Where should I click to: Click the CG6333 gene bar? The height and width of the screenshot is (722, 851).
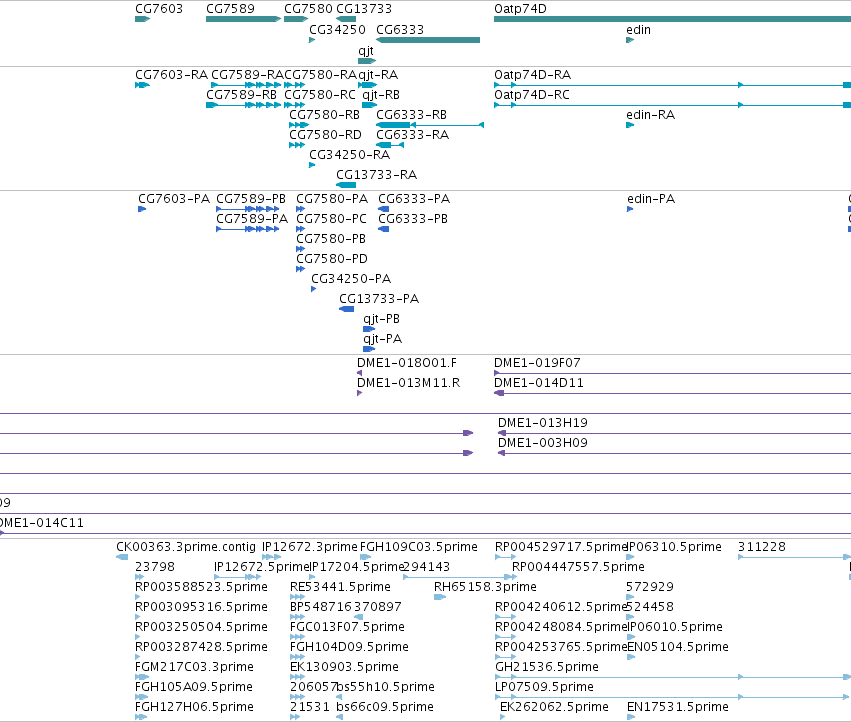coord(428,40)
